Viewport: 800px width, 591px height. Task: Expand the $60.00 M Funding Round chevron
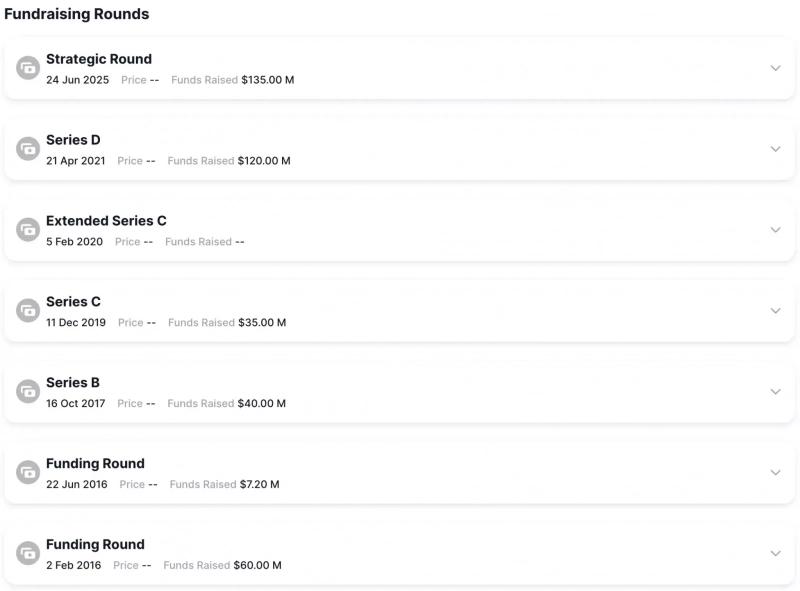(x=776, y=553)
